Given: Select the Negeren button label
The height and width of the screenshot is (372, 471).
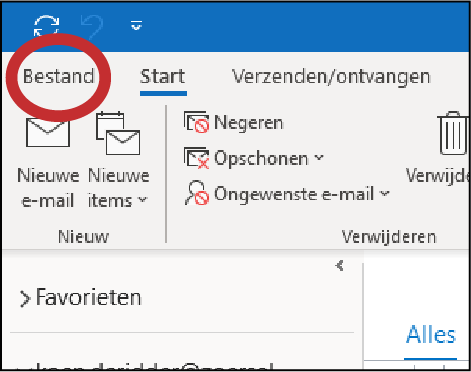Looking at the screenshot, I should (x=249, y=123).
